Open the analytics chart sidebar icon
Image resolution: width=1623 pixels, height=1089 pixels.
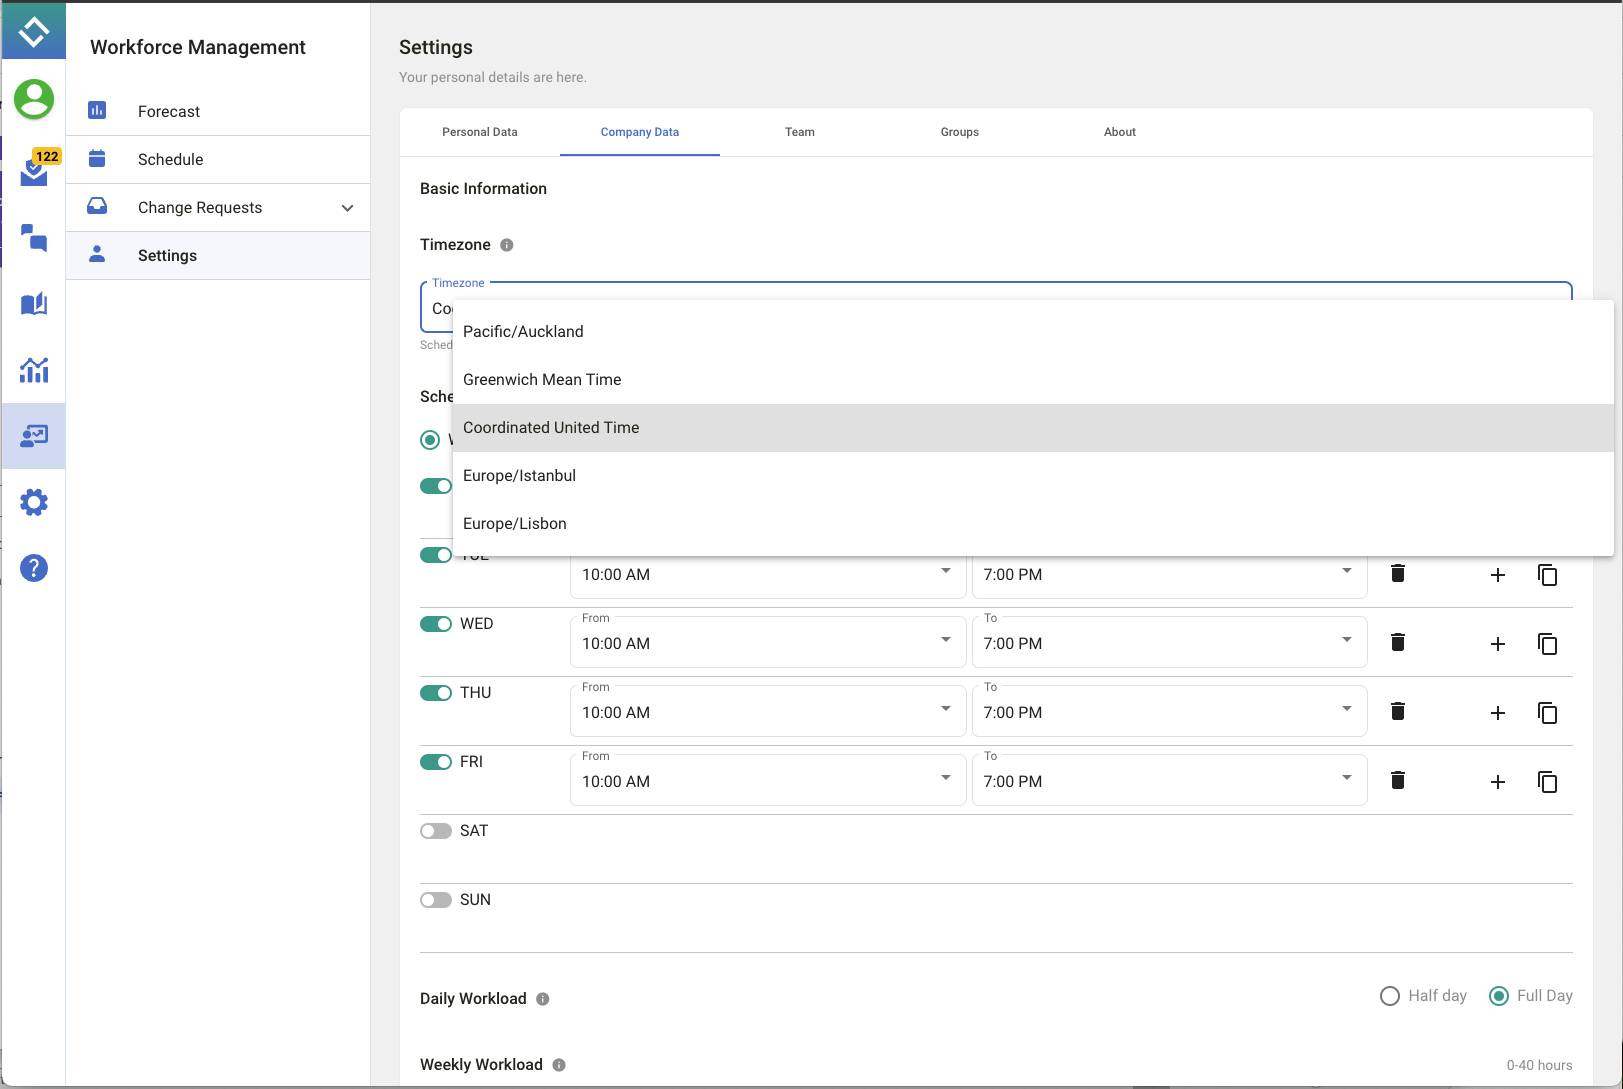[34, 370]
